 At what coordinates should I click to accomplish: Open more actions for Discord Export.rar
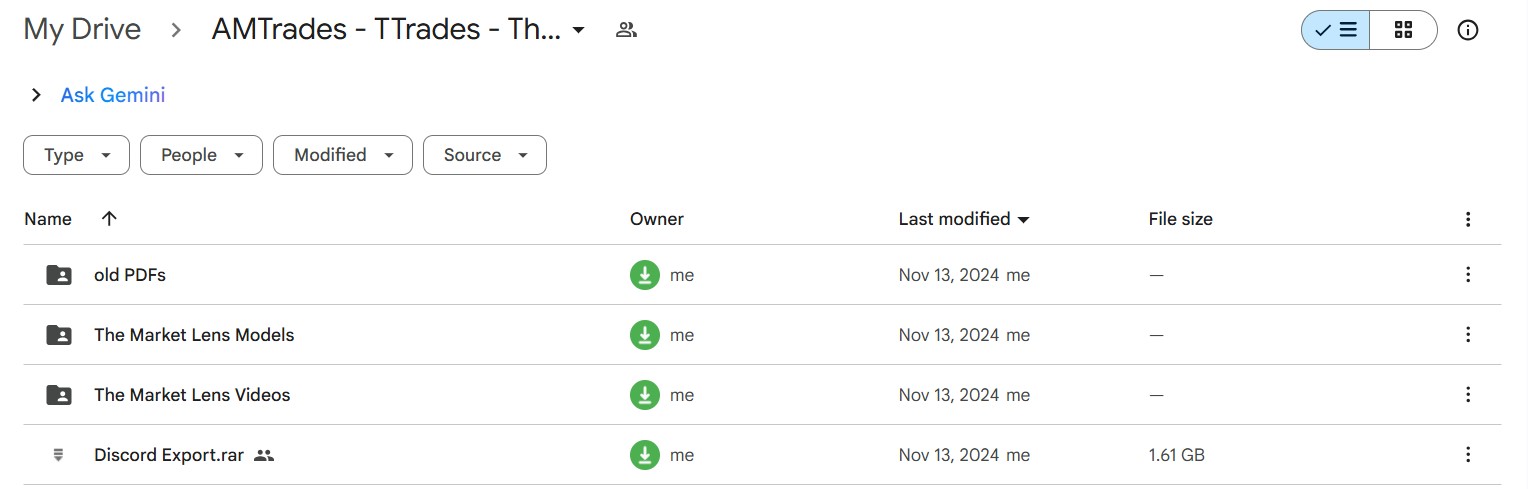coord(1468,455)
